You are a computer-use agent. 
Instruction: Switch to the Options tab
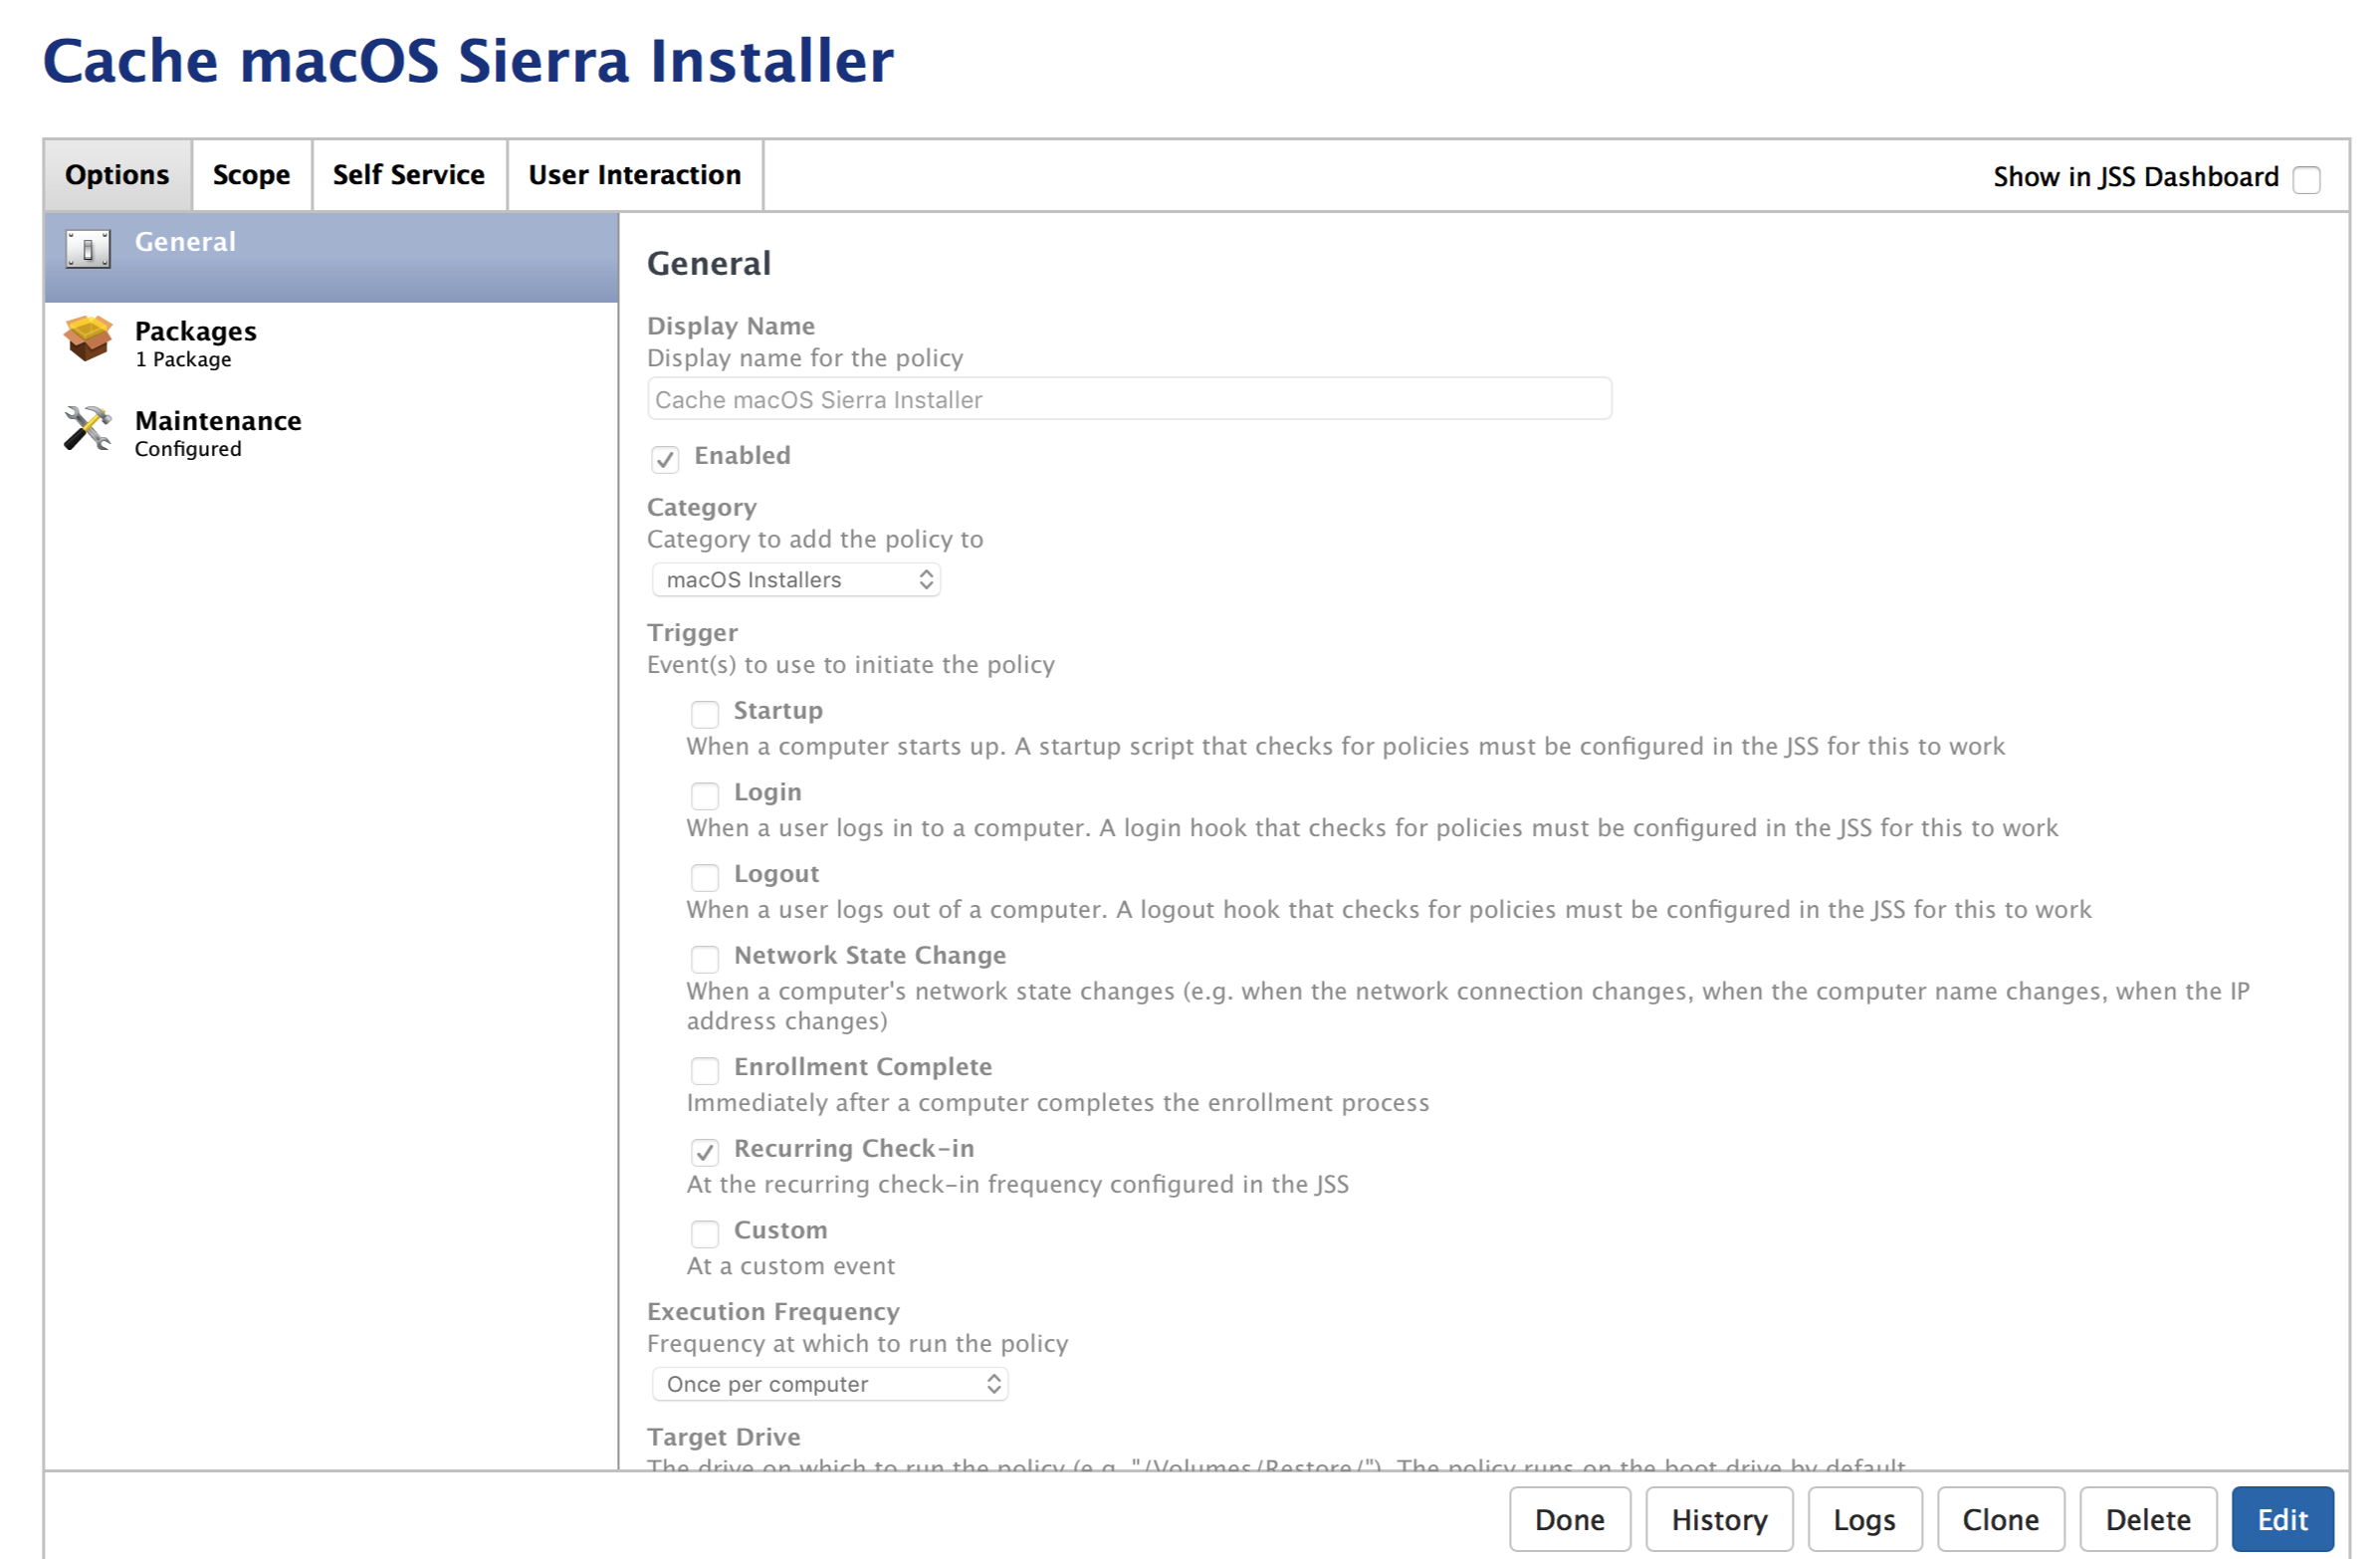tap(118, 175)
